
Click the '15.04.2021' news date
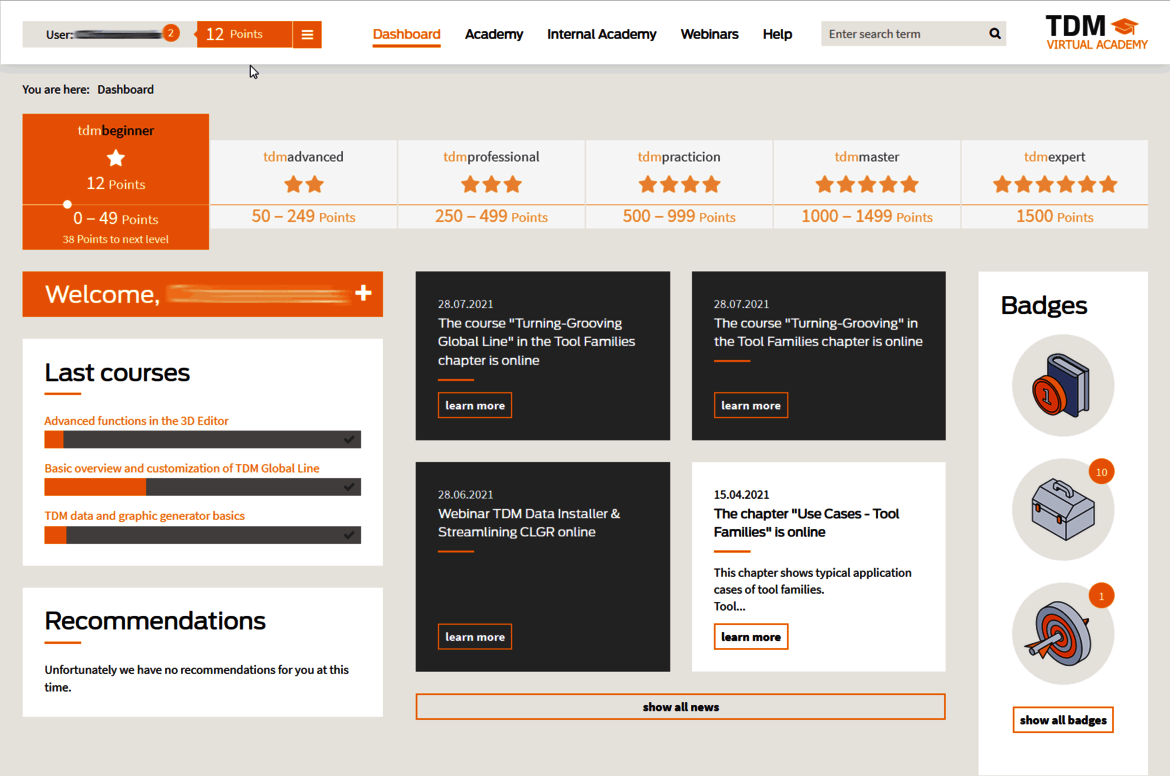(741, 495)
